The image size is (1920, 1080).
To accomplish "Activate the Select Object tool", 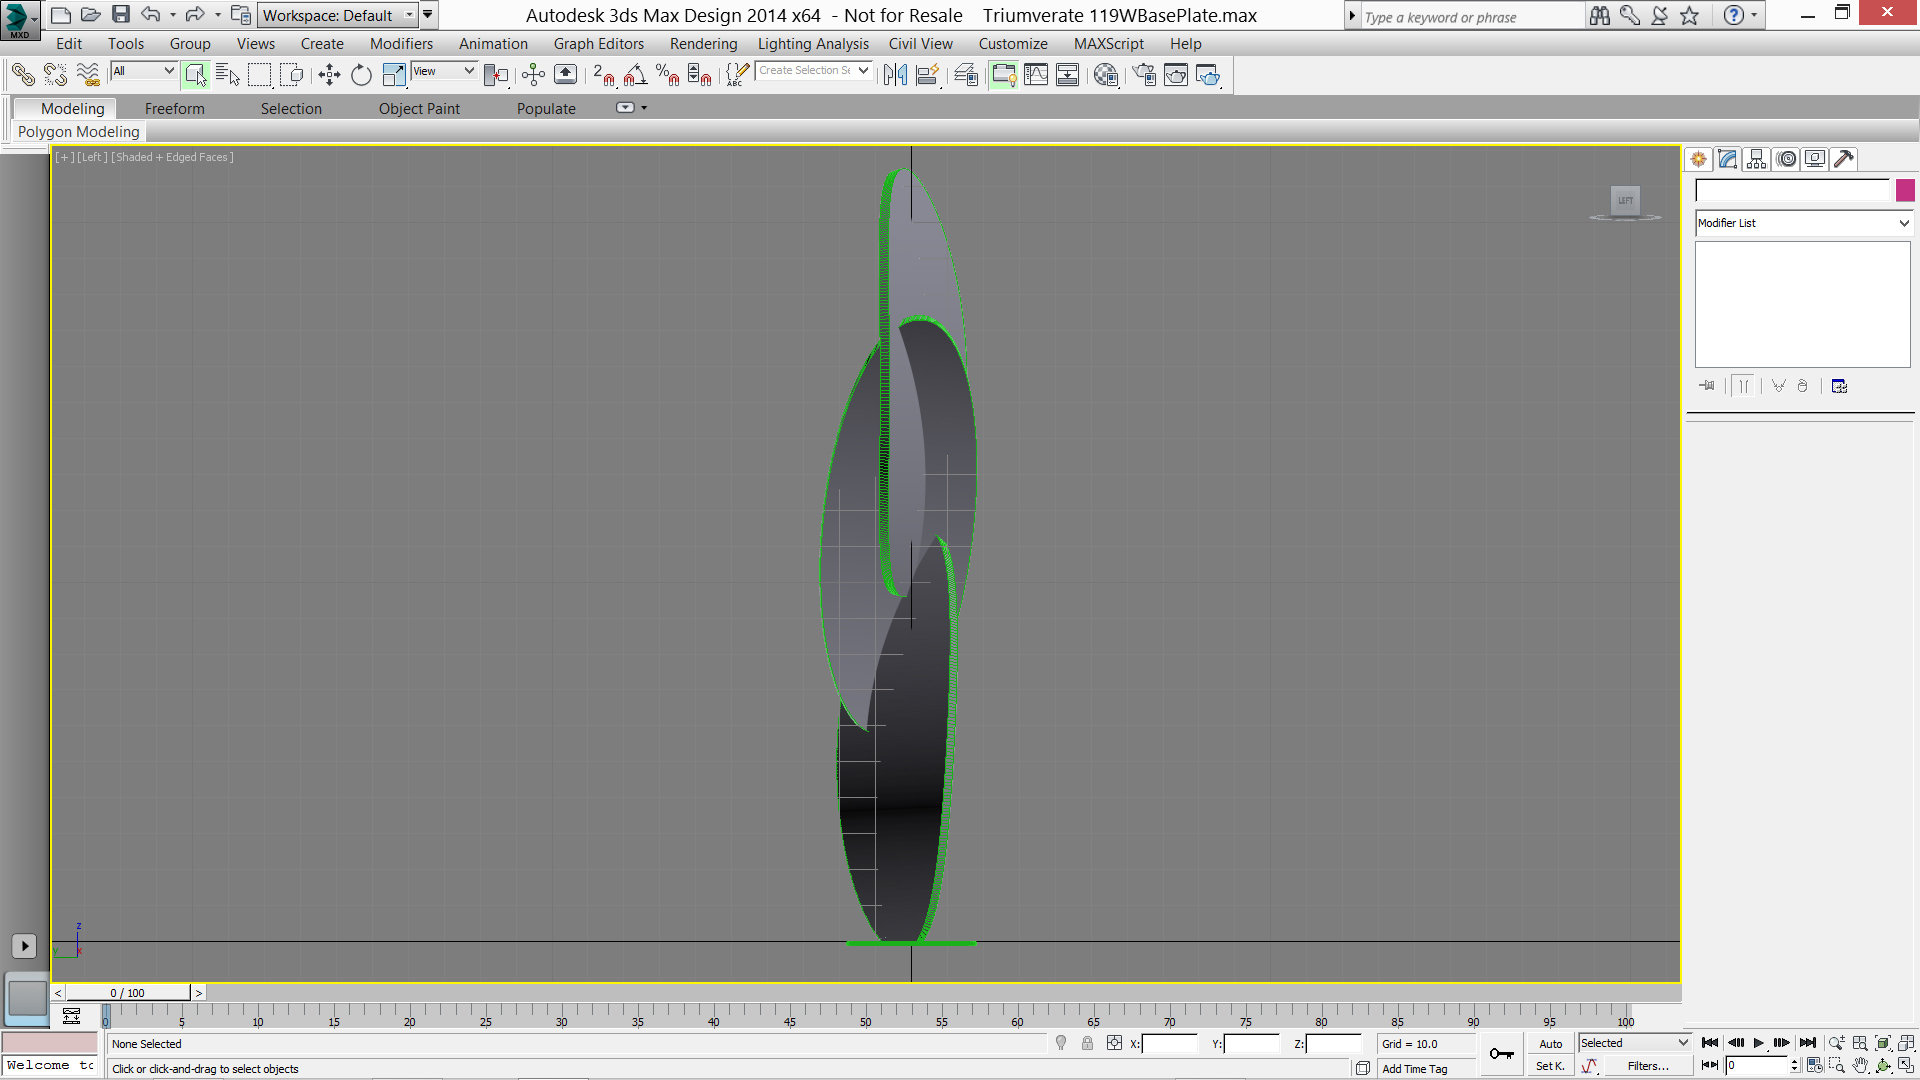I will pos(196,75).
